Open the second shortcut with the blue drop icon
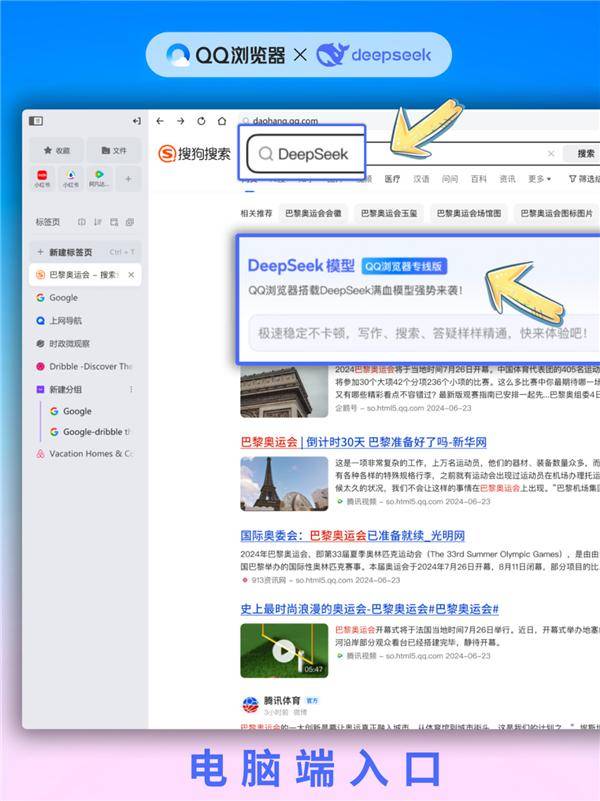The width and height of the screenshot is (600, 801). pyautogui.click(x=70, y=178)
